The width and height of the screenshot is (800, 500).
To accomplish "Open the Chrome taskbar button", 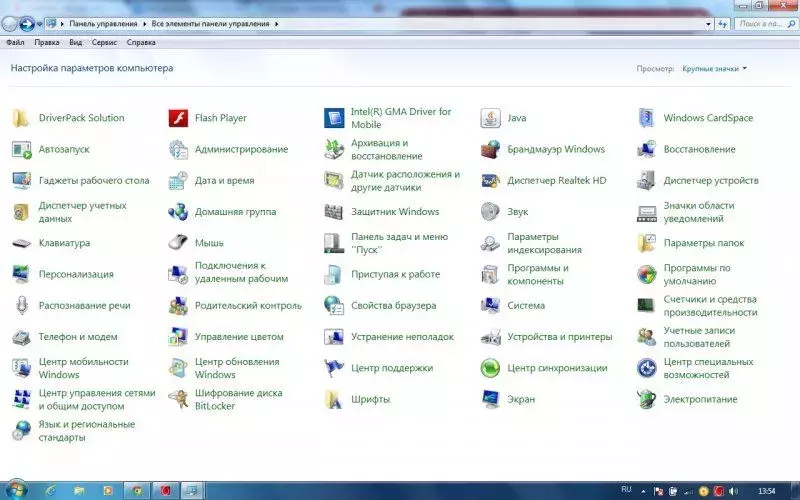I will tap(136, 491).
